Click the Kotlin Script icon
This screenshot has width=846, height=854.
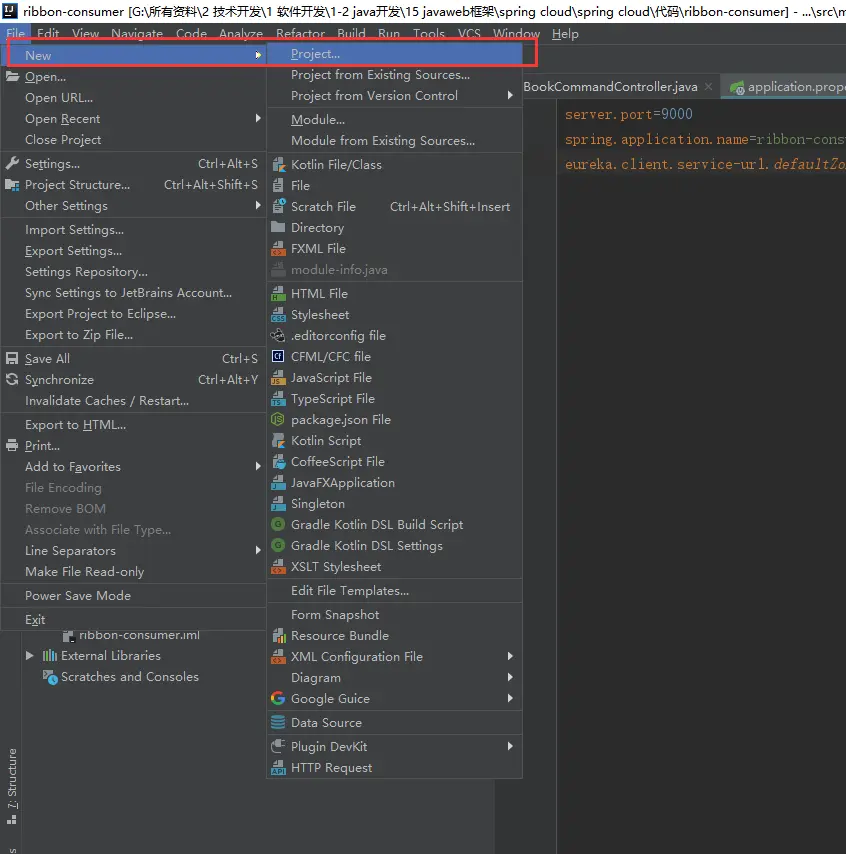click(x=278, y=441)
